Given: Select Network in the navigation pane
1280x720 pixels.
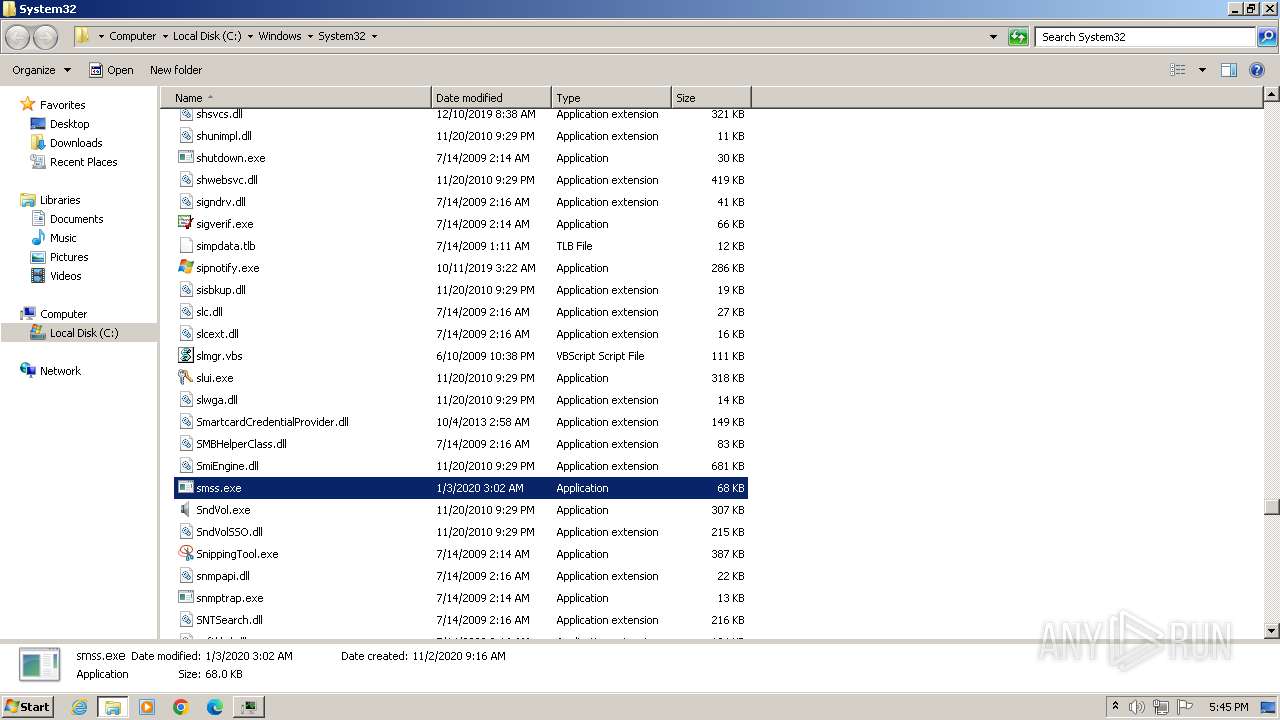Looking at the screenshot, I should click(x=60, y=371).
